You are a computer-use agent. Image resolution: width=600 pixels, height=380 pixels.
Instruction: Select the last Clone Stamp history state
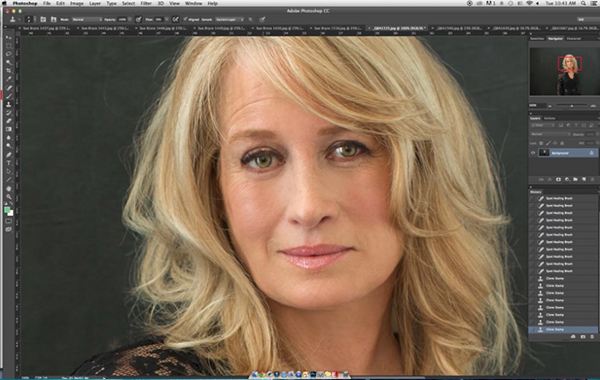pyautogui.click(x=563, y=329)
